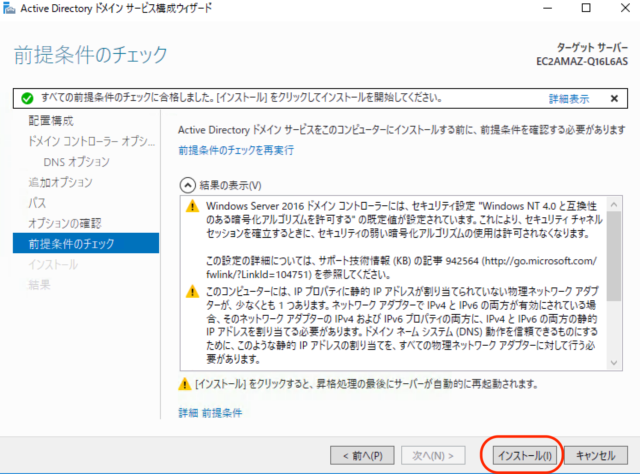Click the results list scroll up arrow

pyautogui.click(x=614, y=204)
